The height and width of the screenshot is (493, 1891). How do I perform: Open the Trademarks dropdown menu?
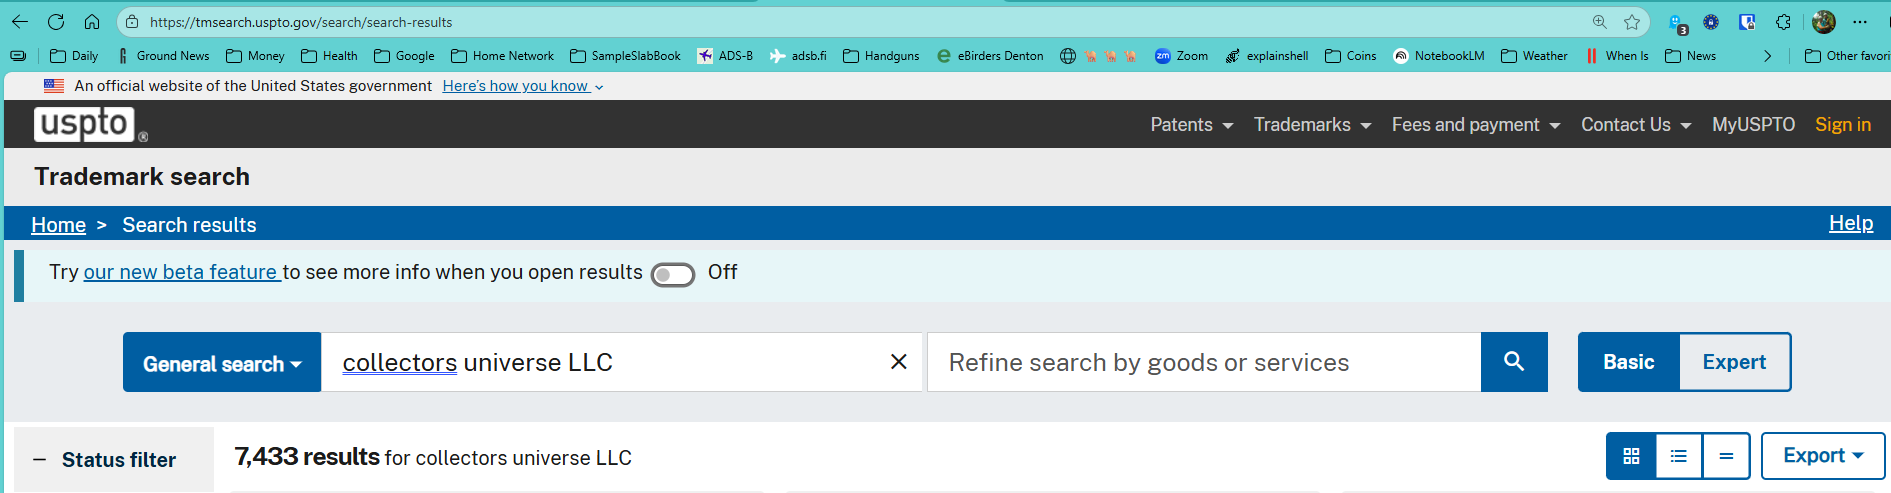click(1312, 125)
